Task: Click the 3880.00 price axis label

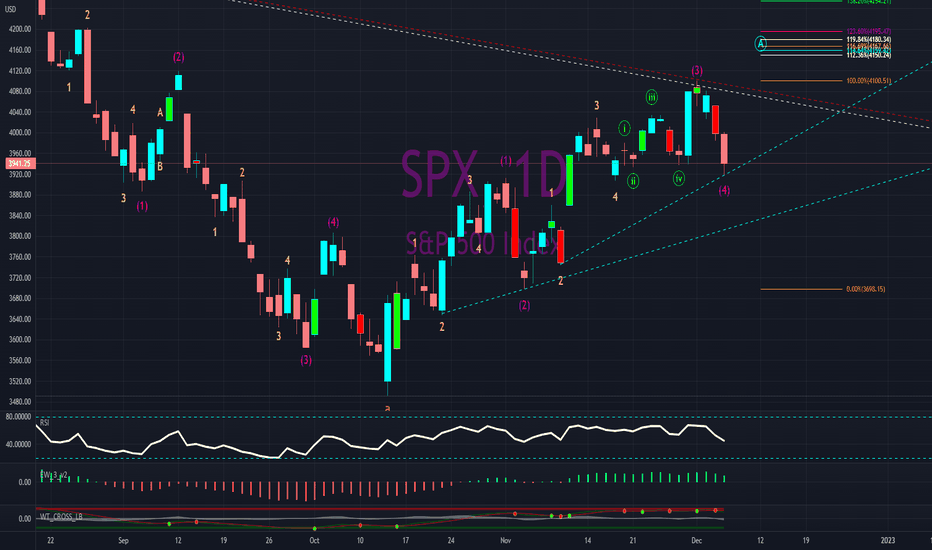Action: click(x=20, y=195)
